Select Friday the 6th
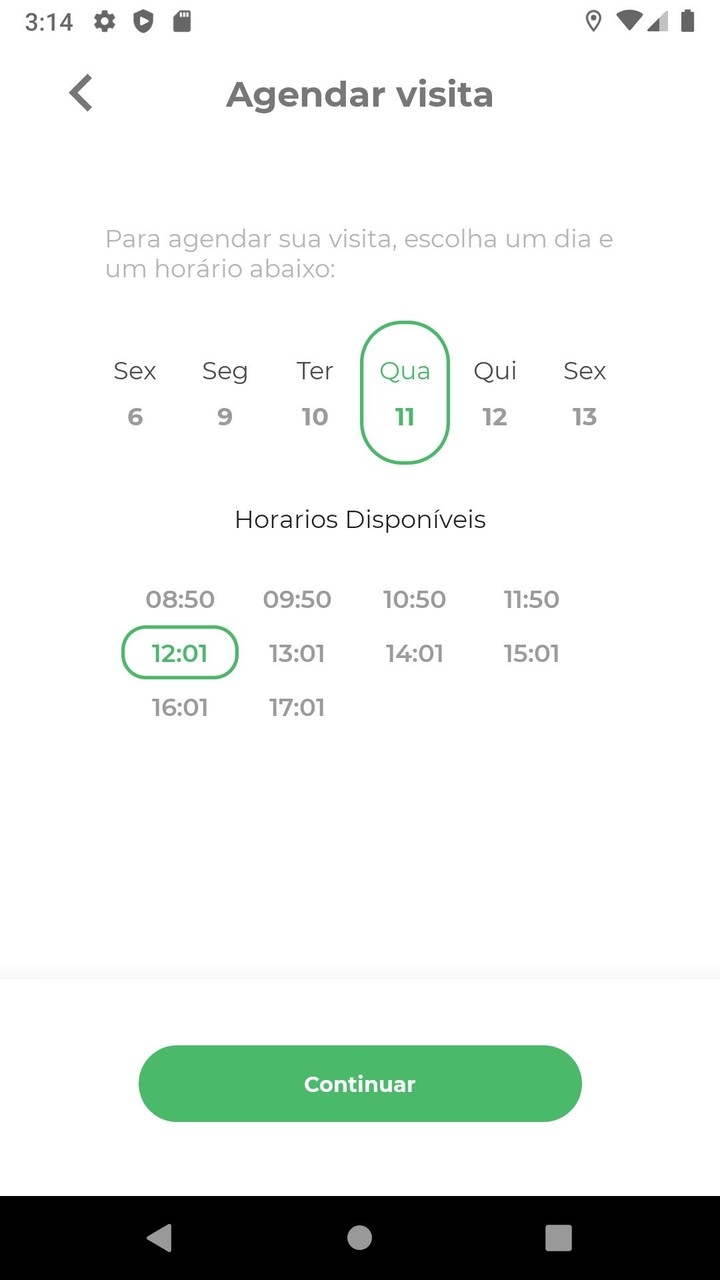This screenshot has height=1280, width=720. click(x=135, y=393)
